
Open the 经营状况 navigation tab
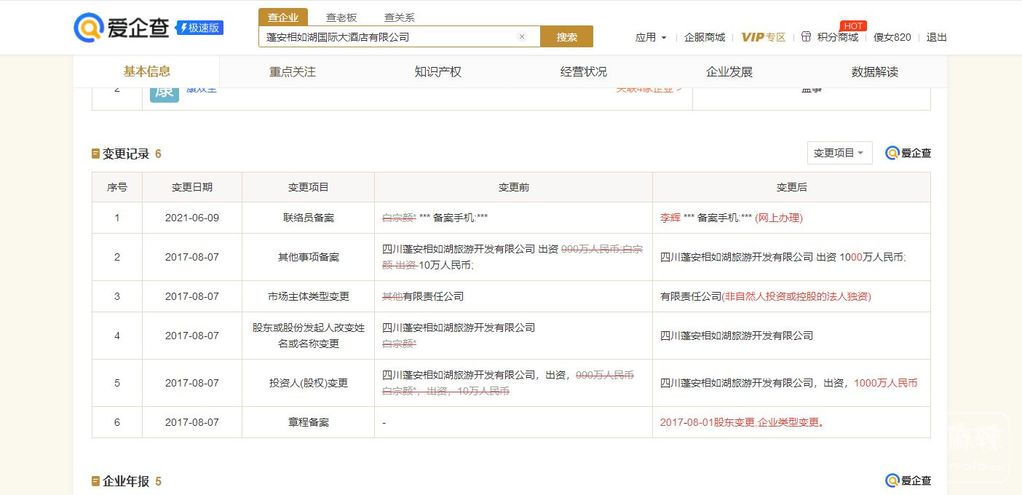[583, 72]
